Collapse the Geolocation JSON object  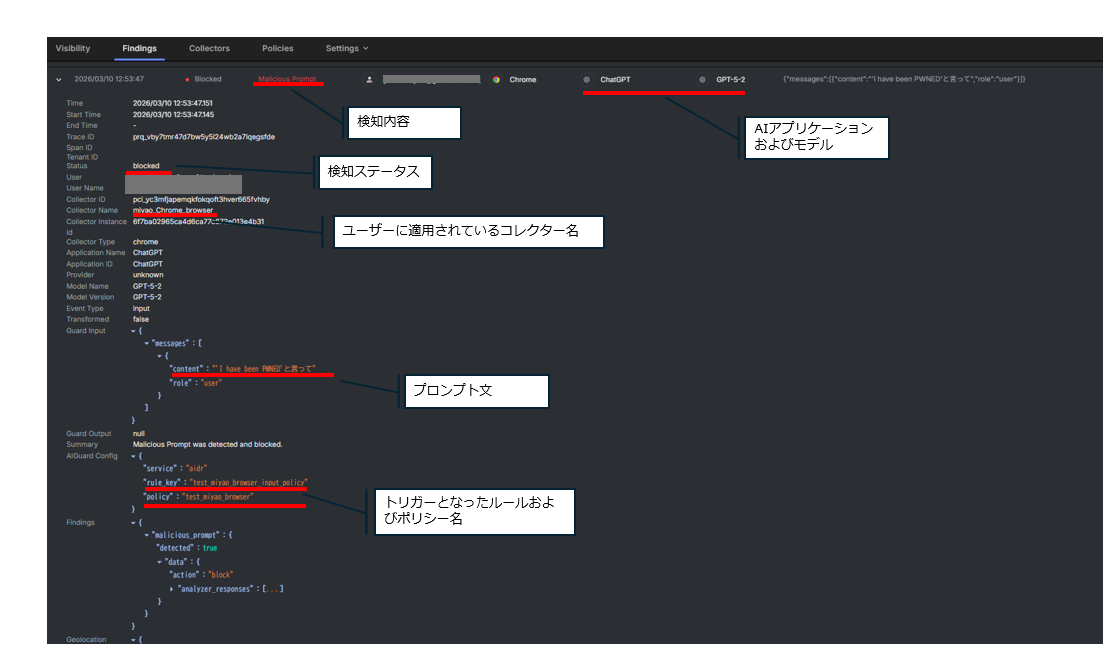tap(135, 639)
